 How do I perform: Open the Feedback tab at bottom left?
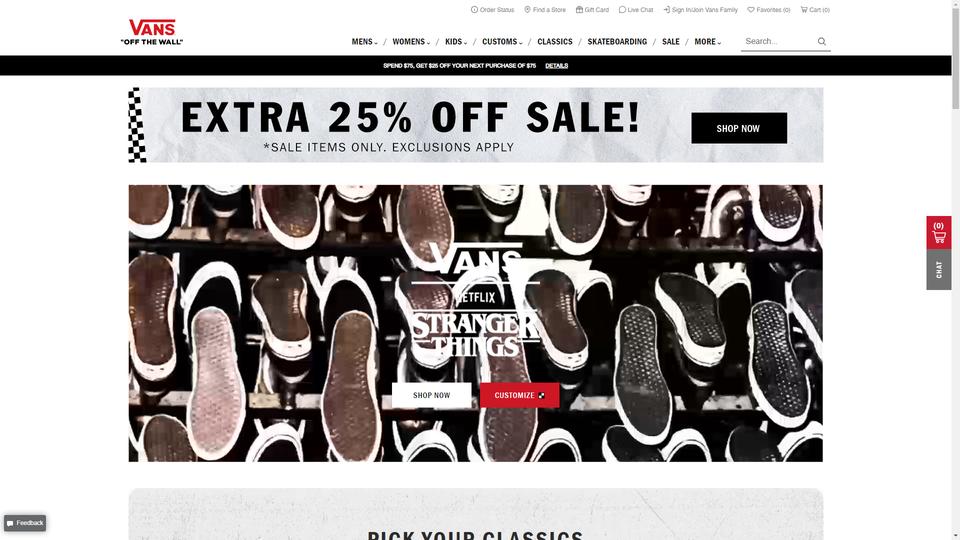click(x=25, y=523)
